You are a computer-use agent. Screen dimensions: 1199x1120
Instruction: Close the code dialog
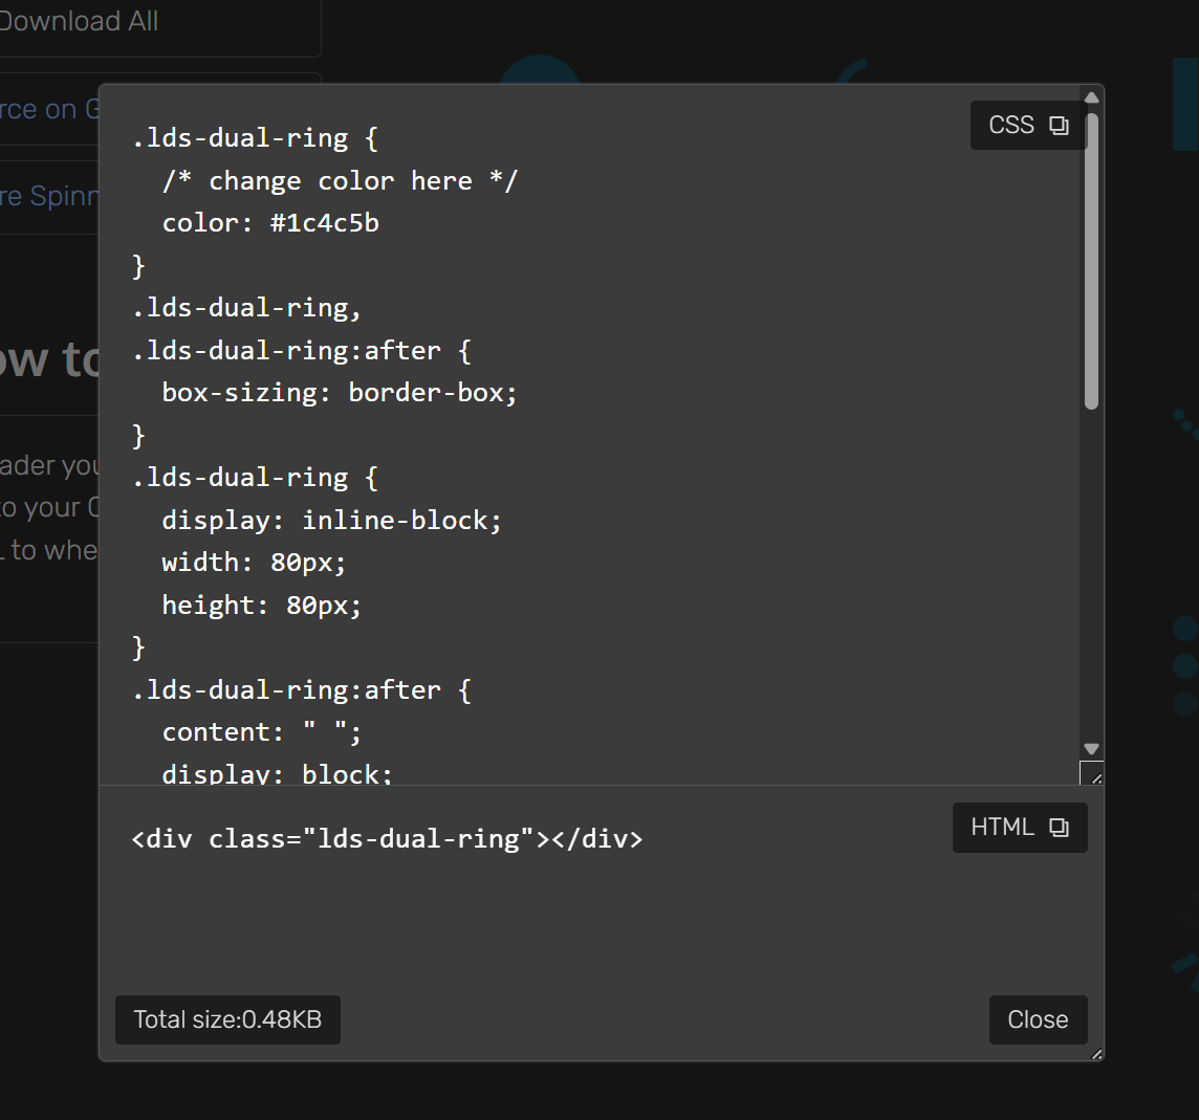click(x=1038, y=1019)
